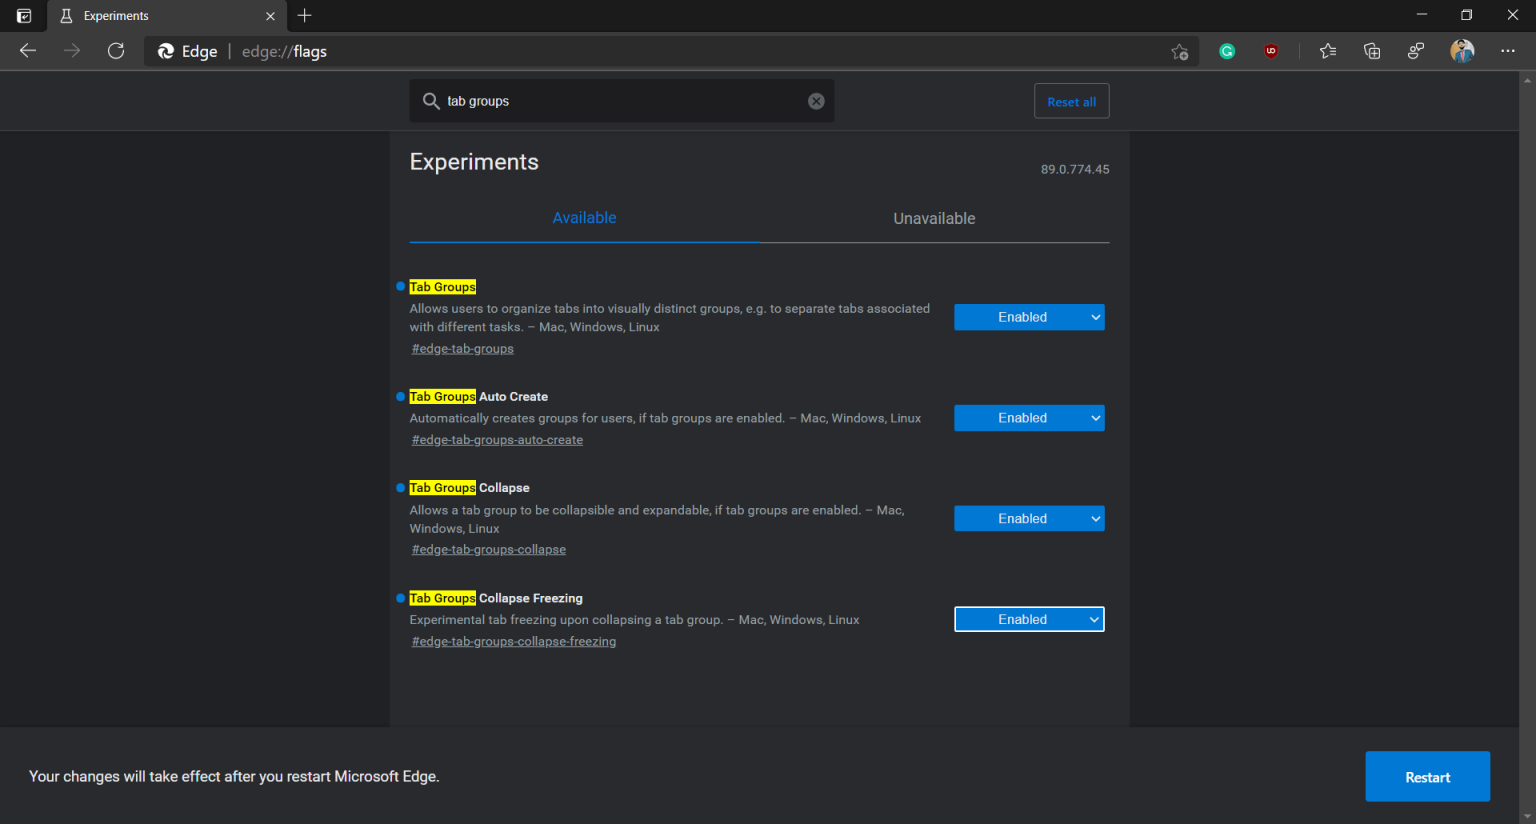Click the Reset all button
1536x824 pixels.
coord(1071,102)
